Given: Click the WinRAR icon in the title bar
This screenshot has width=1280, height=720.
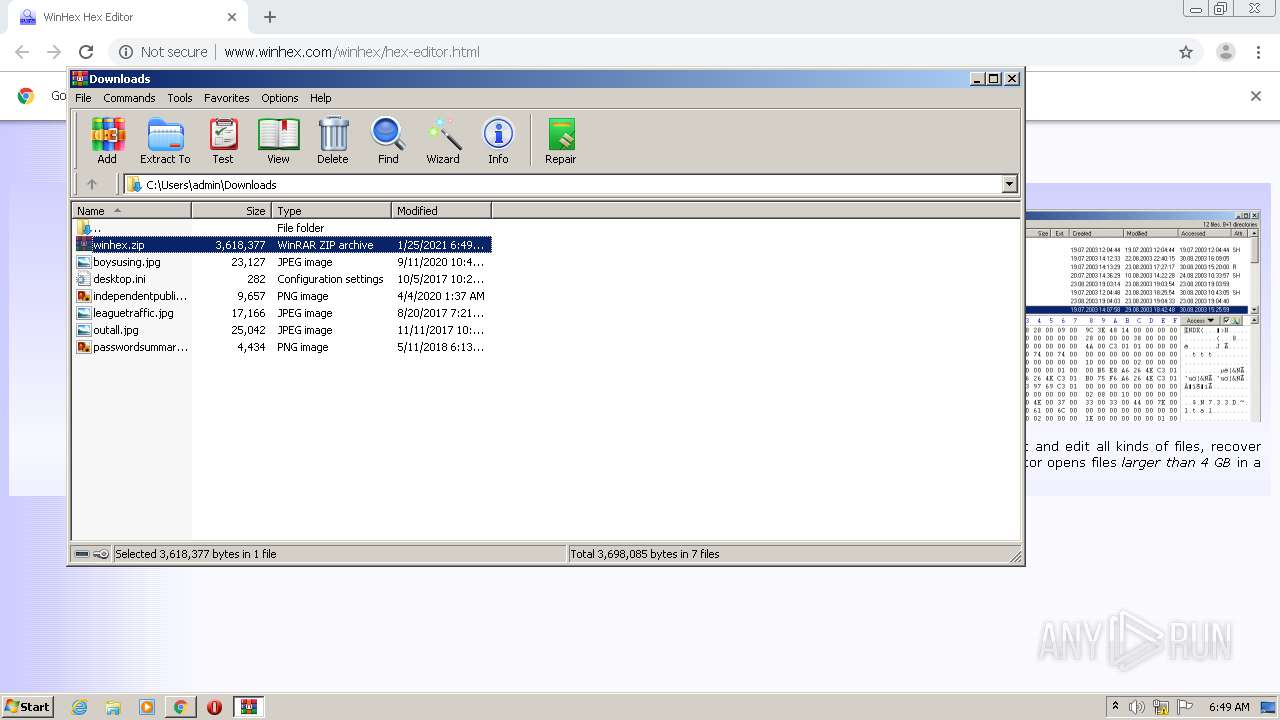Looking at the screenshot, I should tap(80, 78).
